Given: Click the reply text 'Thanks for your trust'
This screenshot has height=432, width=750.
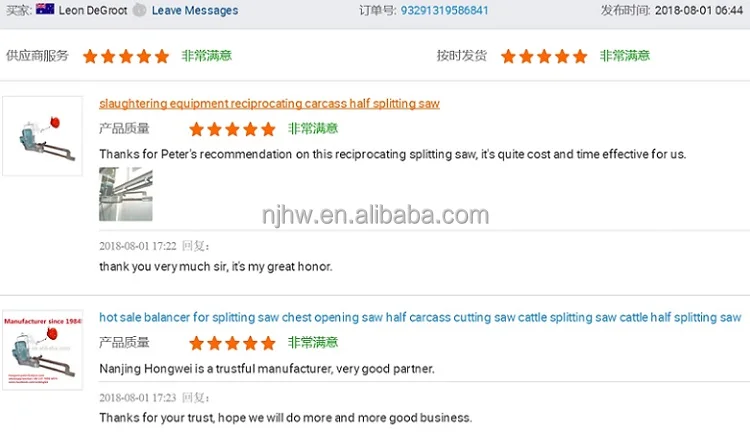Looking at the screenshot, I should coord(286,418).
